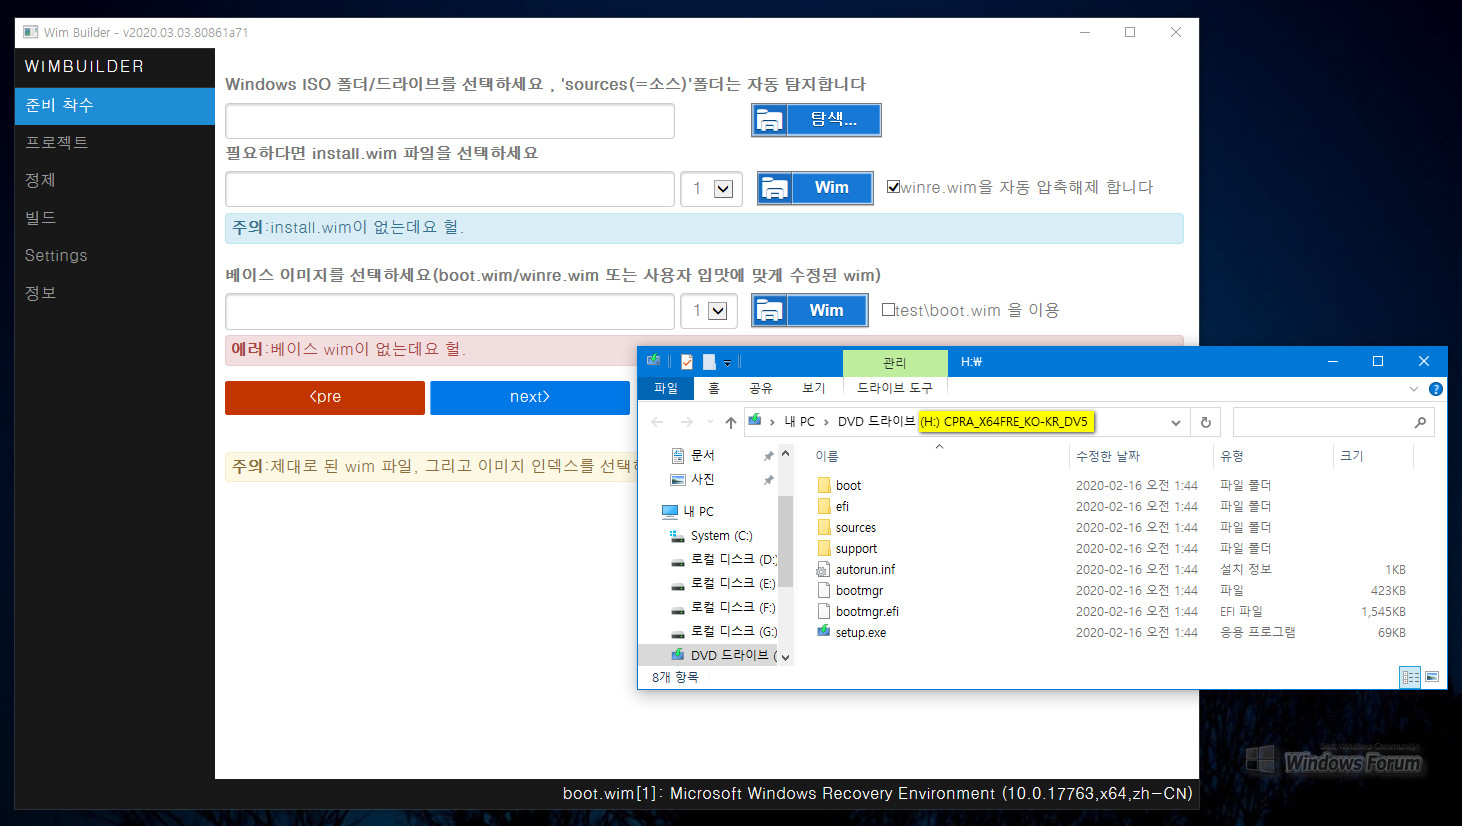Click the Wim Builder title bar app icon
1462x826 pixels.
tap(31, 32)
